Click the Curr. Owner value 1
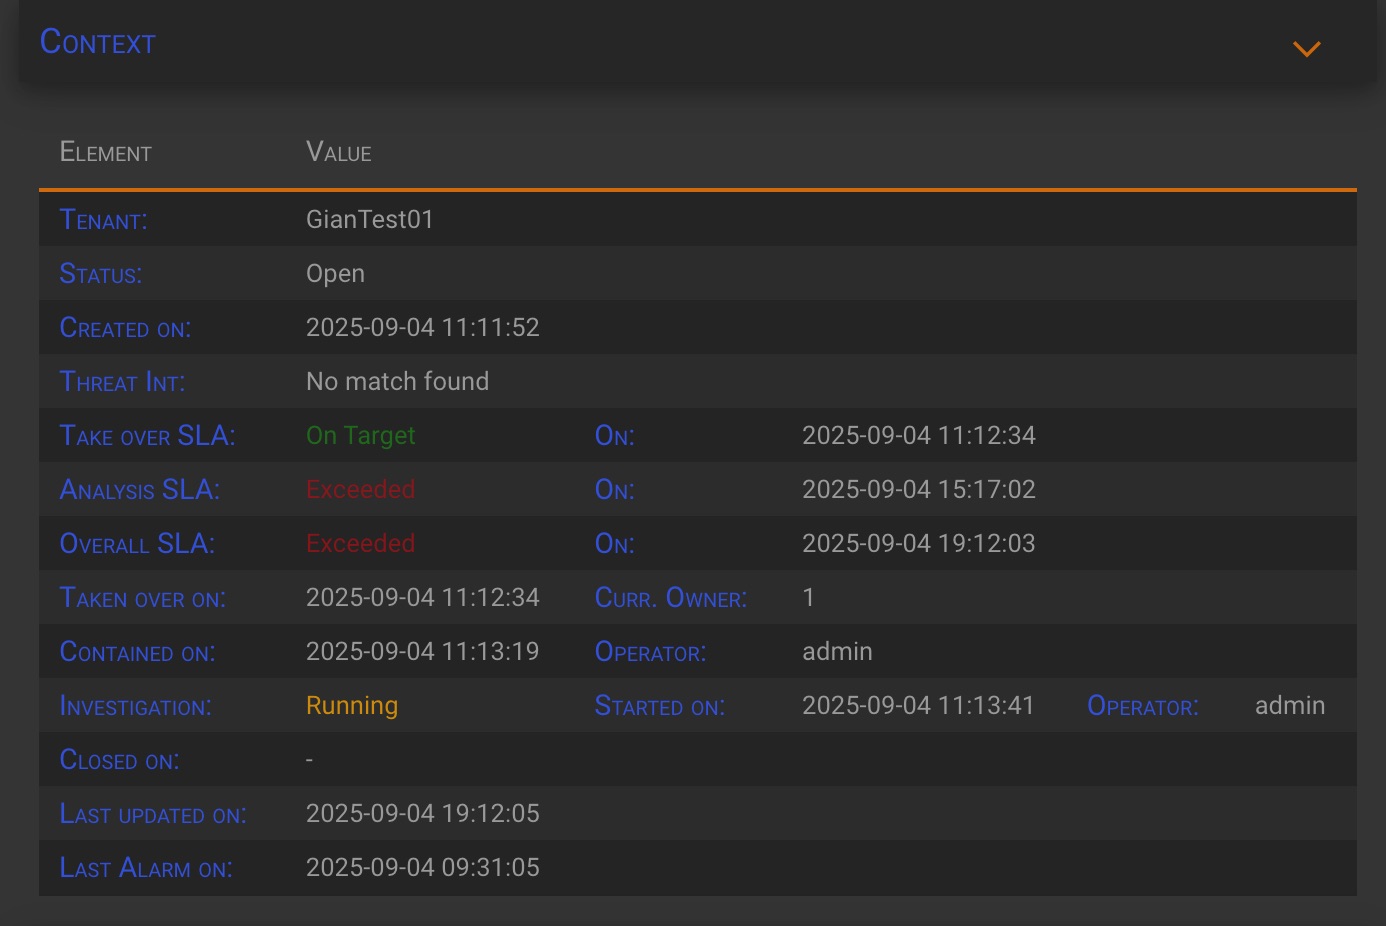Viewport: 1386px width, 926px height. pos(808,598)
